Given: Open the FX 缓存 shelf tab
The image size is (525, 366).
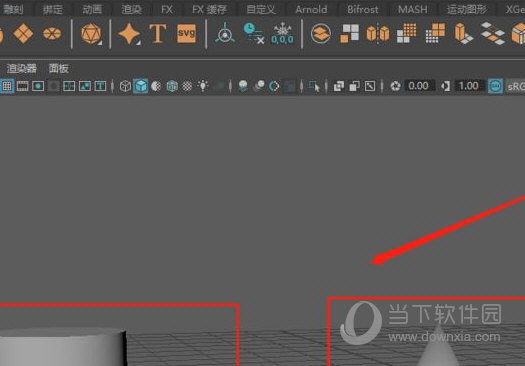Looking at the screenshot, I should pos(209,9).
